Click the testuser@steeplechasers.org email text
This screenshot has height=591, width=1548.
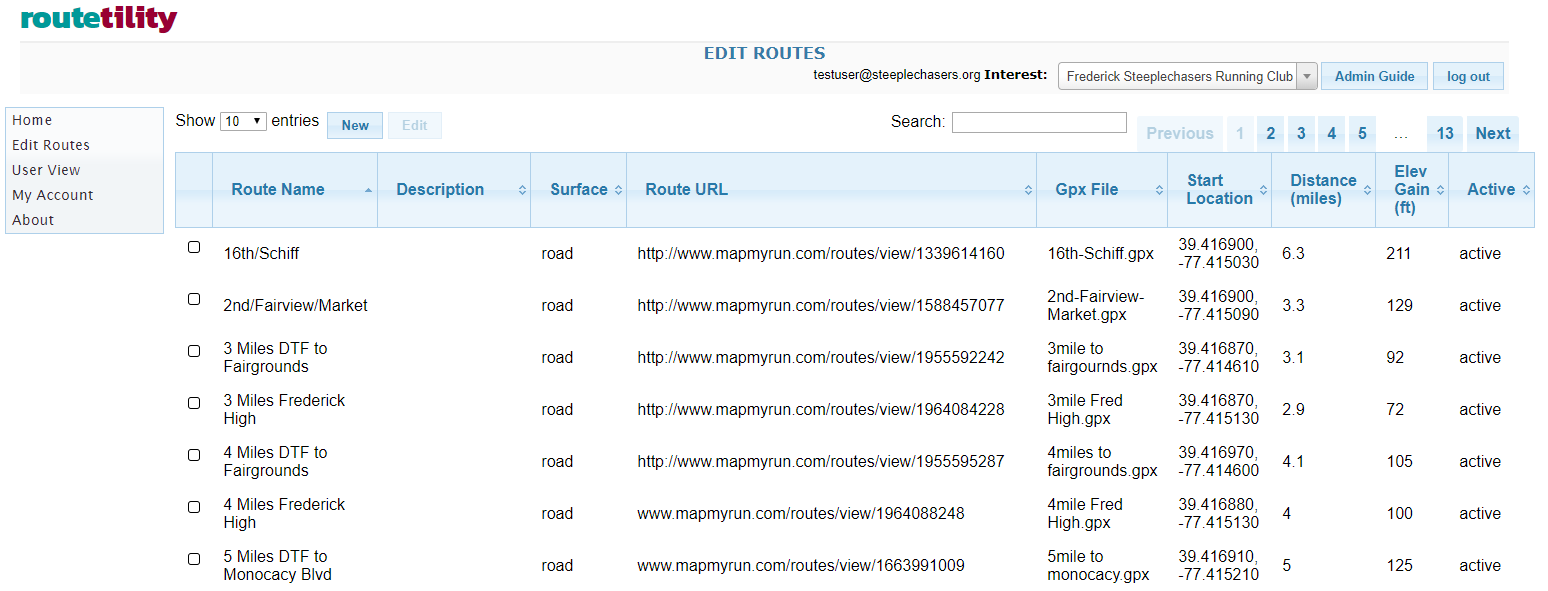[896, 75]
